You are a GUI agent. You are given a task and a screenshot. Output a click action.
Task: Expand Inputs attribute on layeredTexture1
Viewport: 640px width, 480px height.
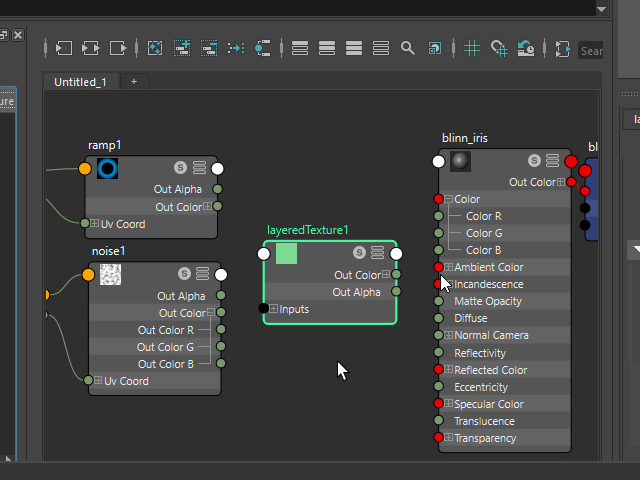pos(274,309)
